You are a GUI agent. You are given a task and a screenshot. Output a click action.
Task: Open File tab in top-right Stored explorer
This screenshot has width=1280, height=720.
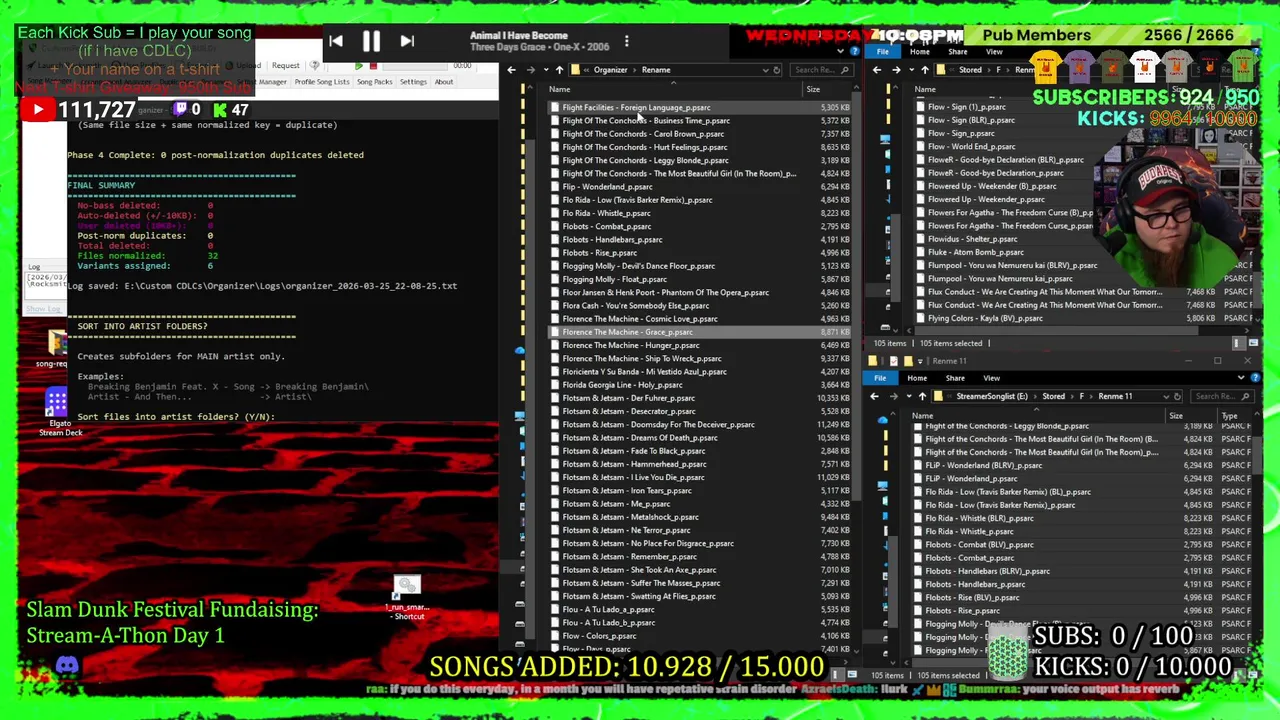coord(883,52)
